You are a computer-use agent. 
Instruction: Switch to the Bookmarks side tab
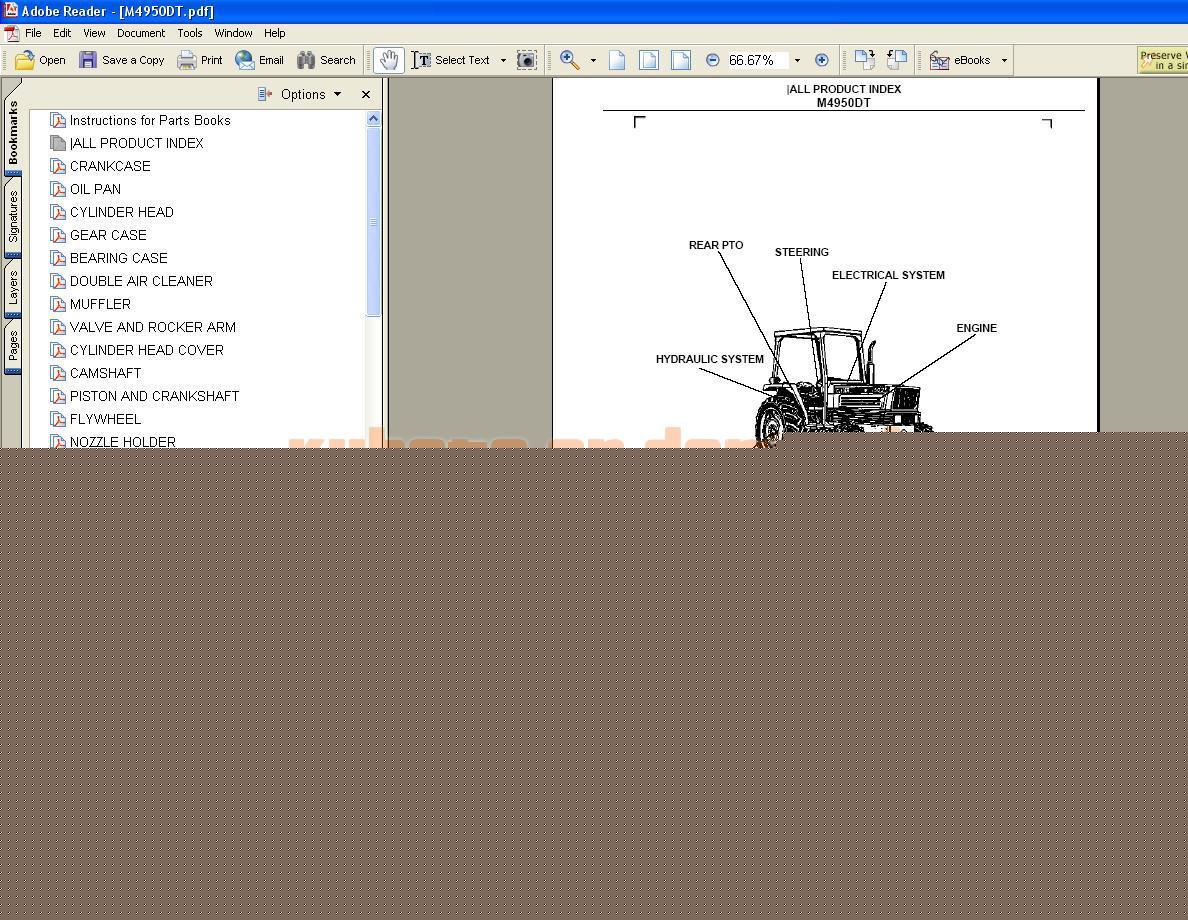pyautogui.click(x=13, y=130)
